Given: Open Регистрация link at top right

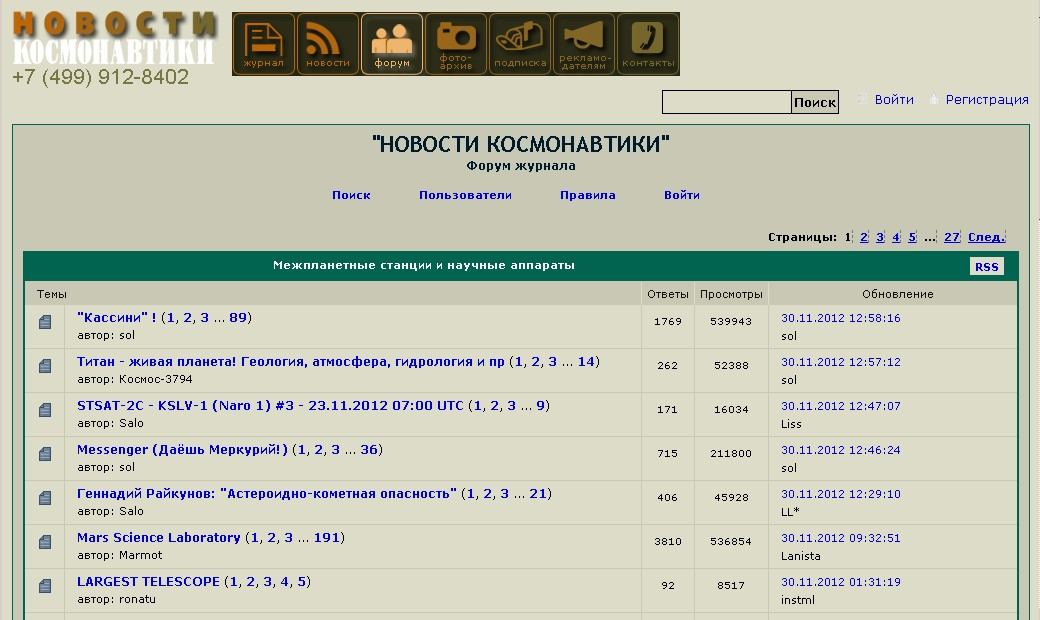Looking at the screenshot, I should tap(986, 100).
